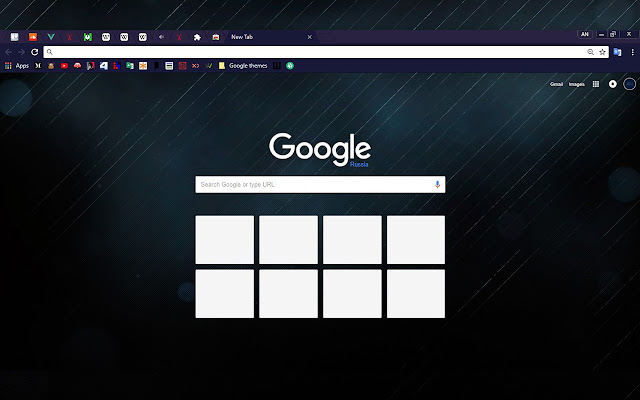Open the first tile in bottom row
This screenshot has height=400, width=640.
pos(224,293)
